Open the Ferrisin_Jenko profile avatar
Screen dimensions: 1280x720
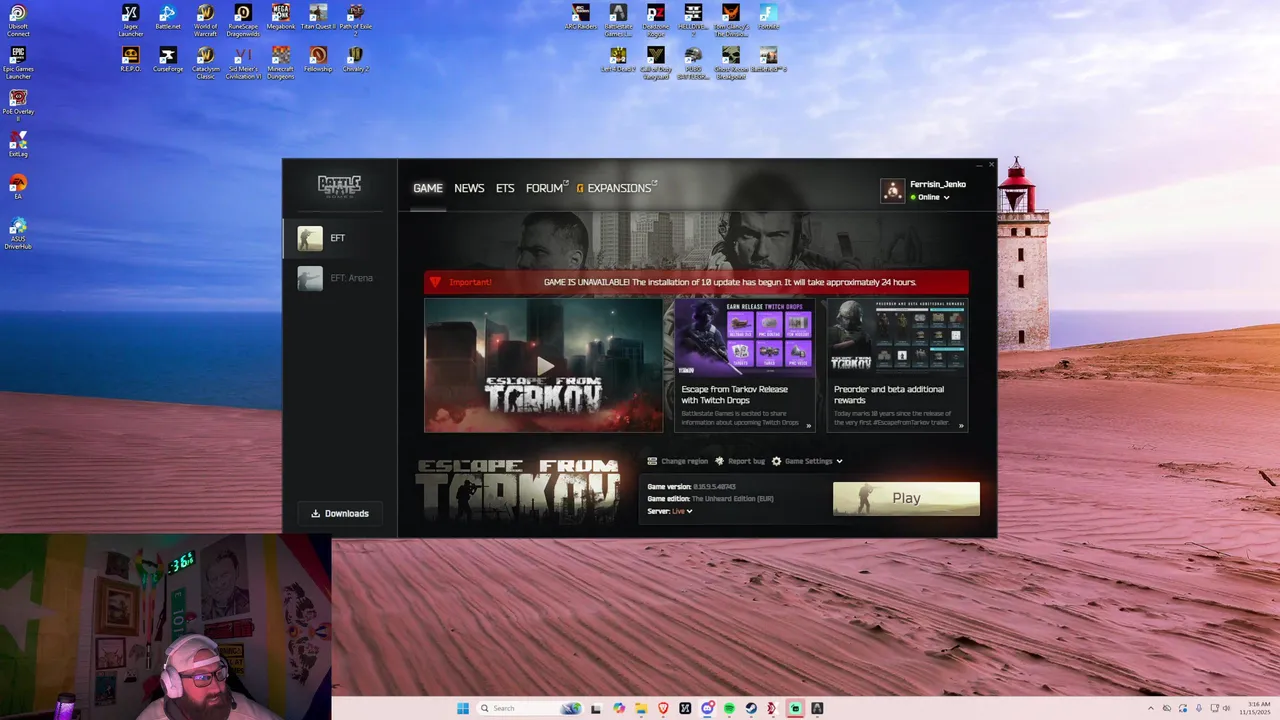point(892,190)
